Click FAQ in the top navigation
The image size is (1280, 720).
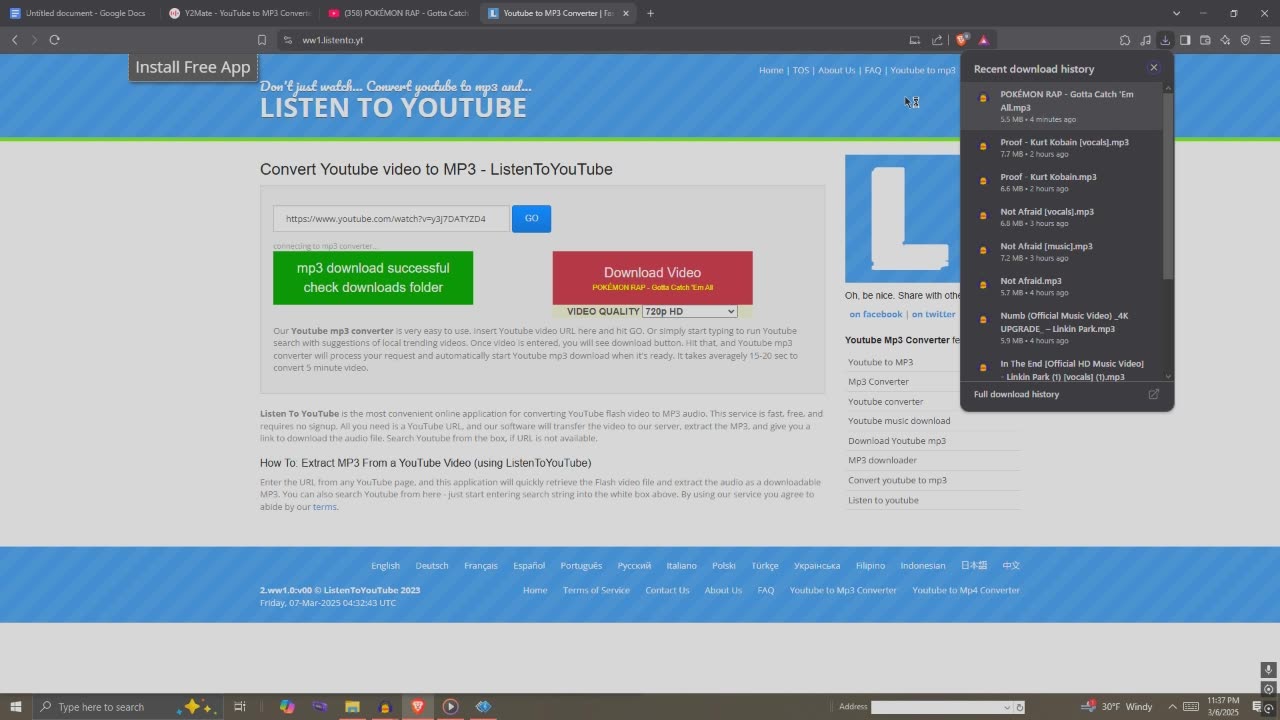coord(873,70)
